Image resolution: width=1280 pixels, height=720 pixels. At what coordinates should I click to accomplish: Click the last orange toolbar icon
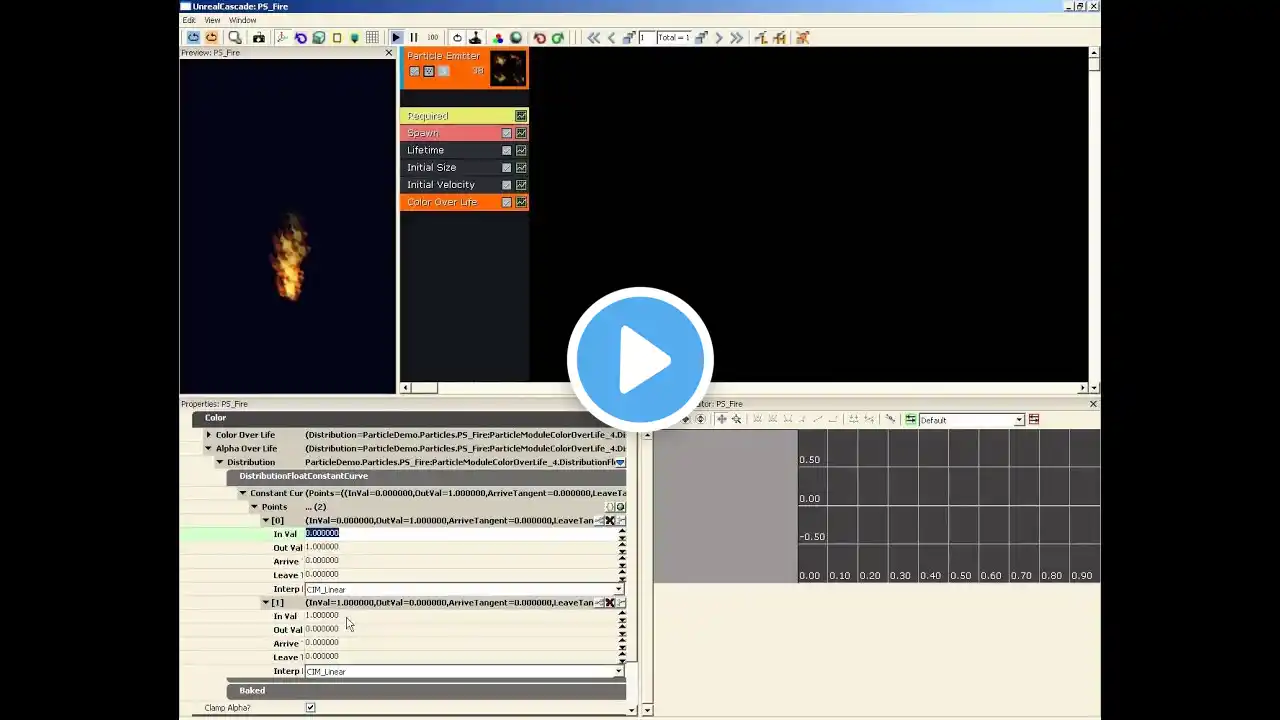click(802, 38)
